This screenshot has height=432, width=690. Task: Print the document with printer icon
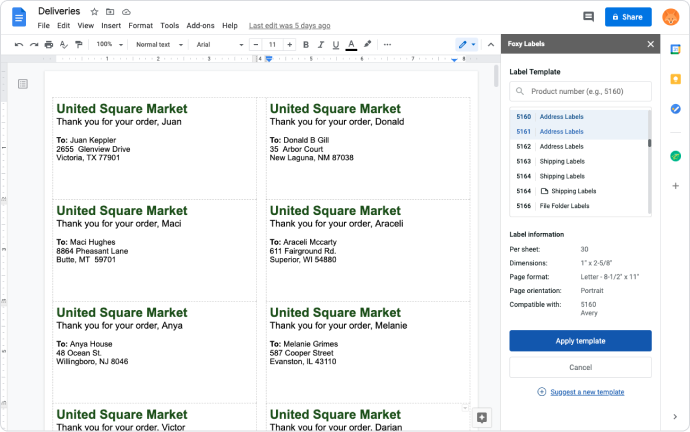[49, 44]
